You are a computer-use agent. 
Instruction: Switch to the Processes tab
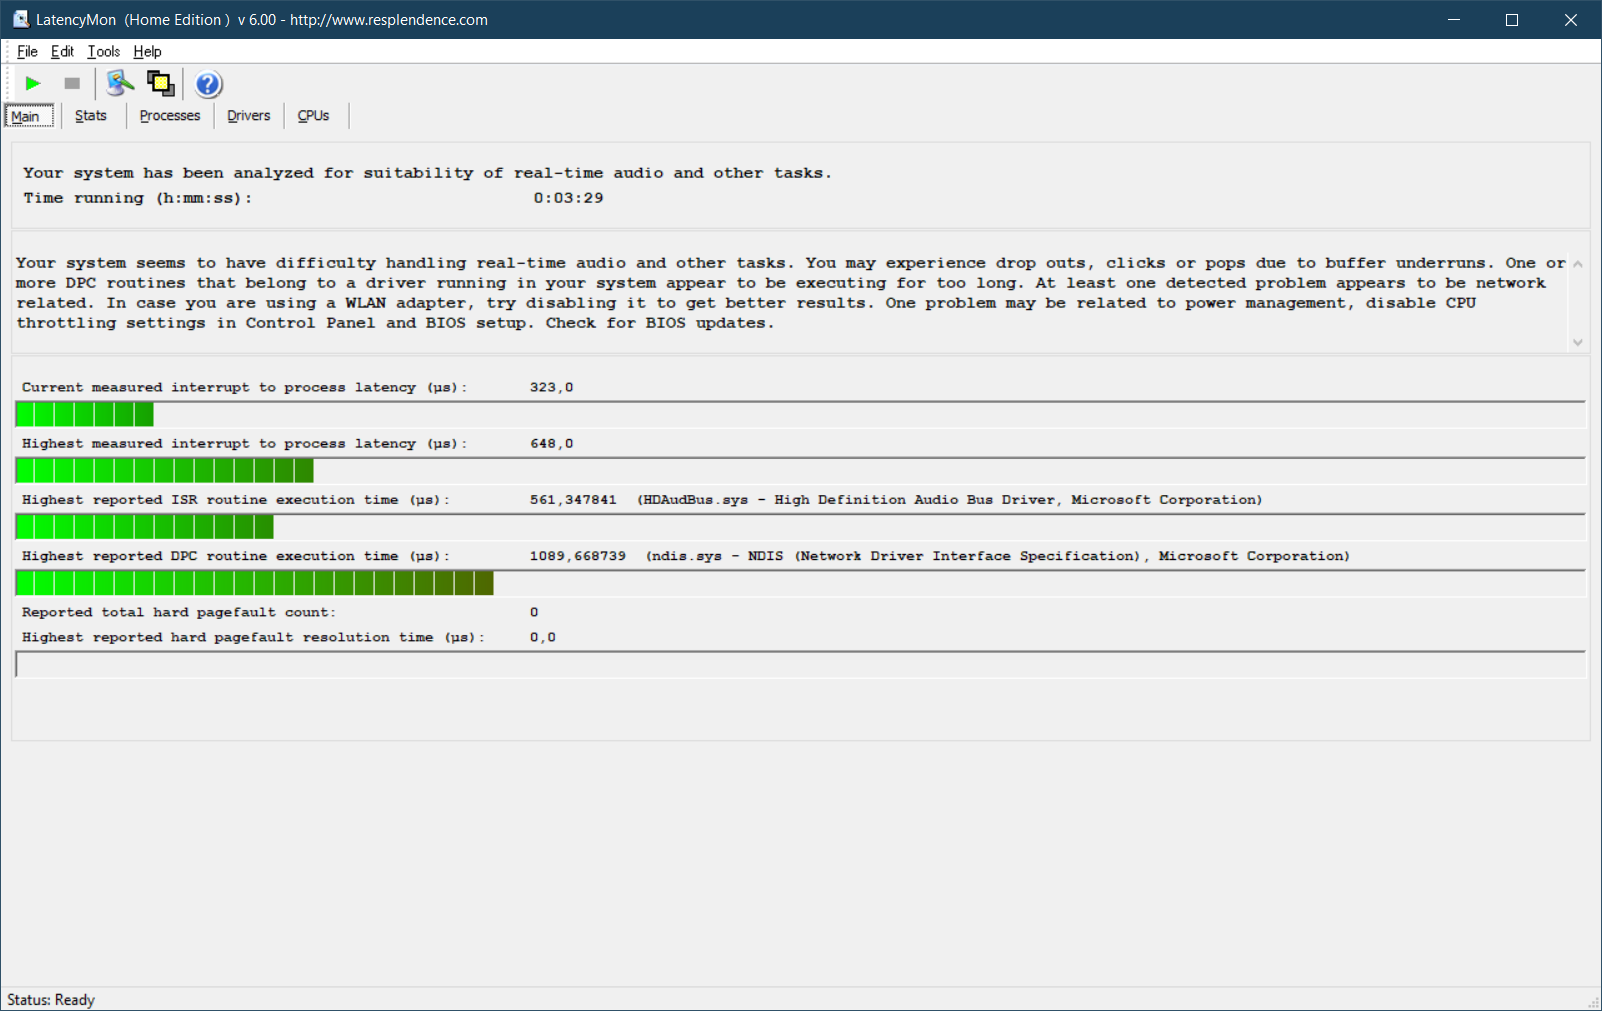pyautogui.click(x=170, y=116)
